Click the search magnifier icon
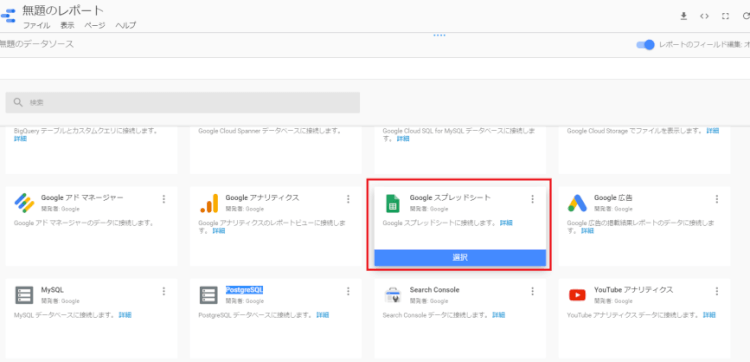Image resolution: width=750 pixels, height=362 pixels. tap(18, 102)
